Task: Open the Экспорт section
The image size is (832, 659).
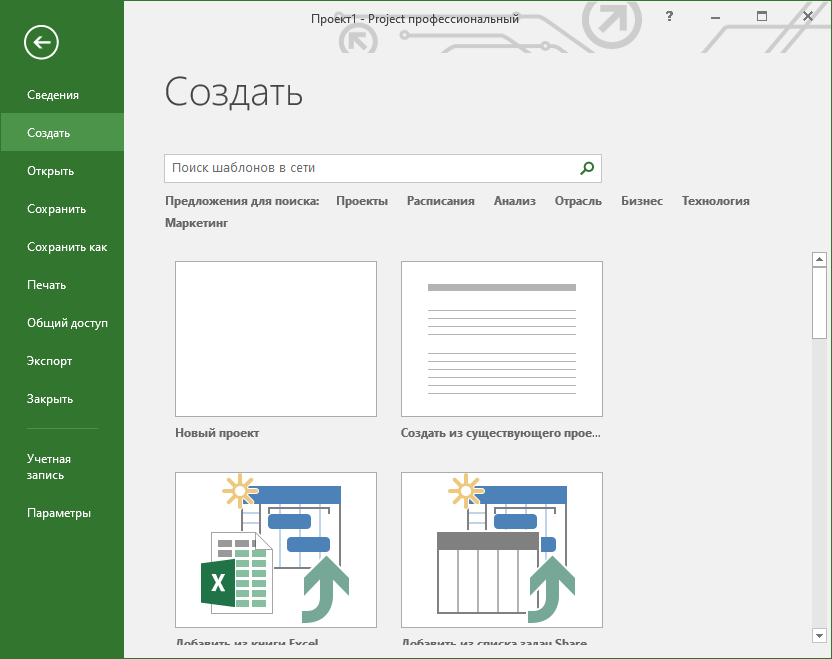Action: pos(50,361)
